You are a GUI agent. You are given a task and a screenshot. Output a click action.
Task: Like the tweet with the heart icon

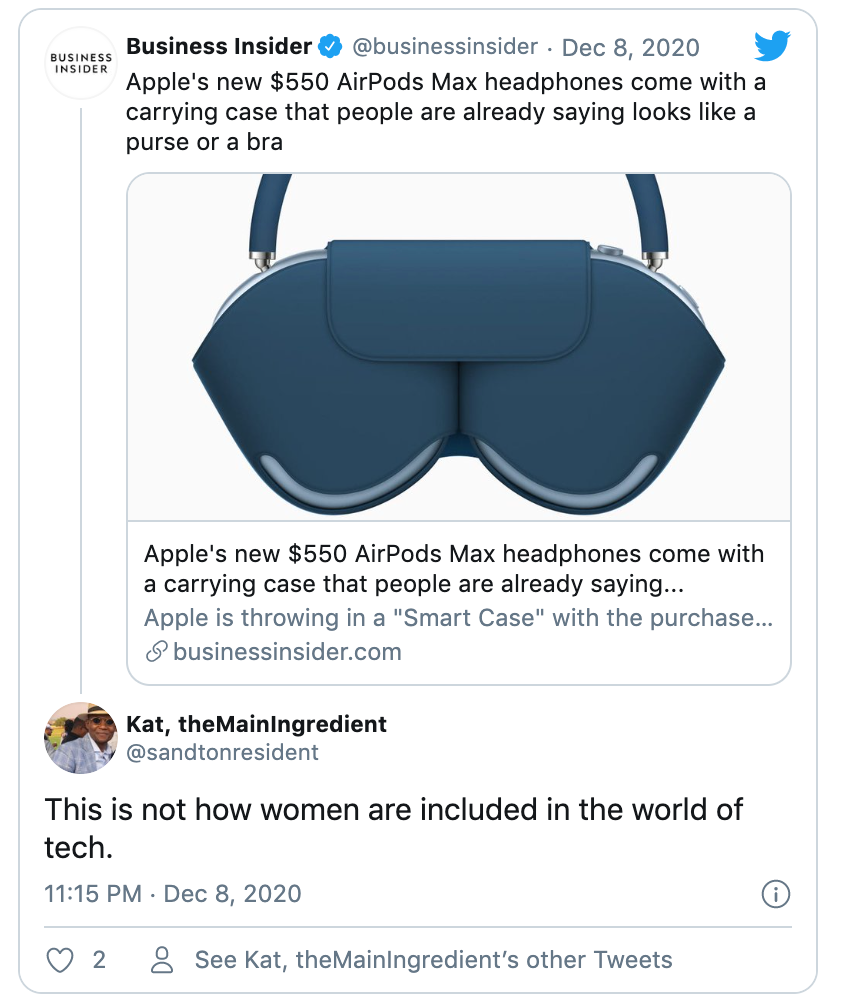61,960
